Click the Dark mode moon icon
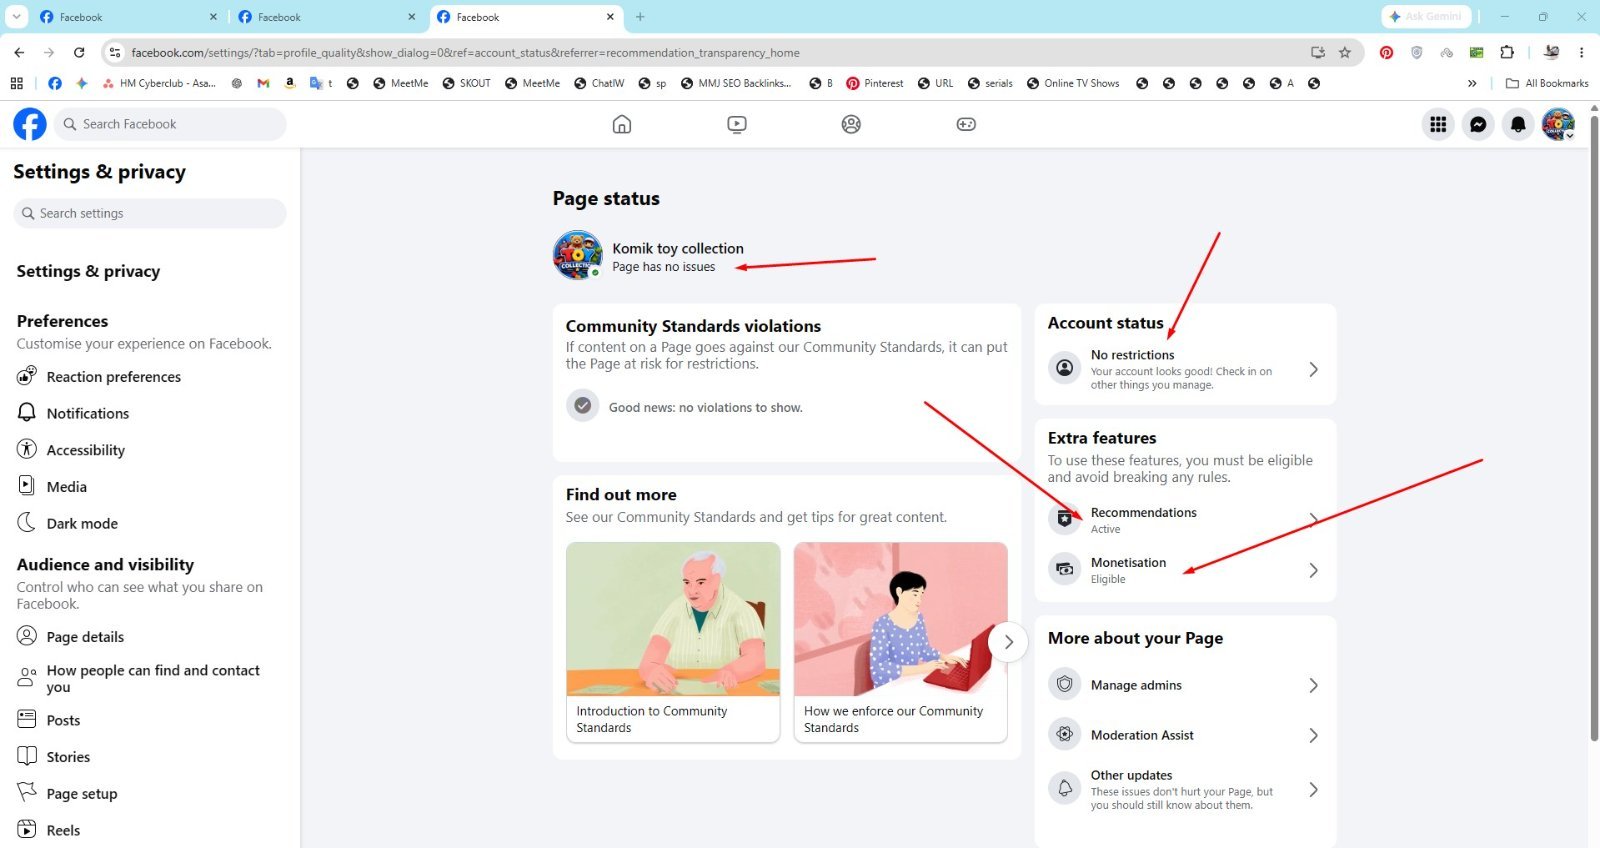 (x=27, y=522)
